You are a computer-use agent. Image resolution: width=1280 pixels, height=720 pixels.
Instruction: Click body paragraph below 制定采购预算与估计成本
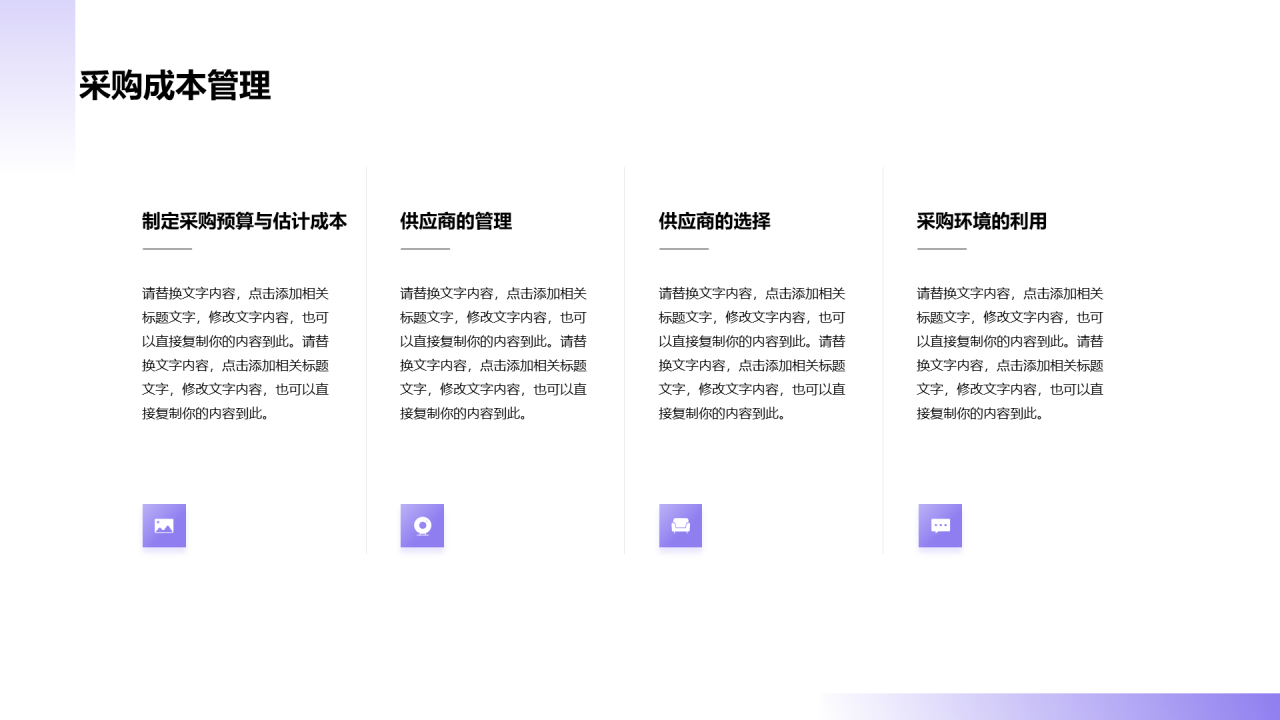[x=236, y=353]
